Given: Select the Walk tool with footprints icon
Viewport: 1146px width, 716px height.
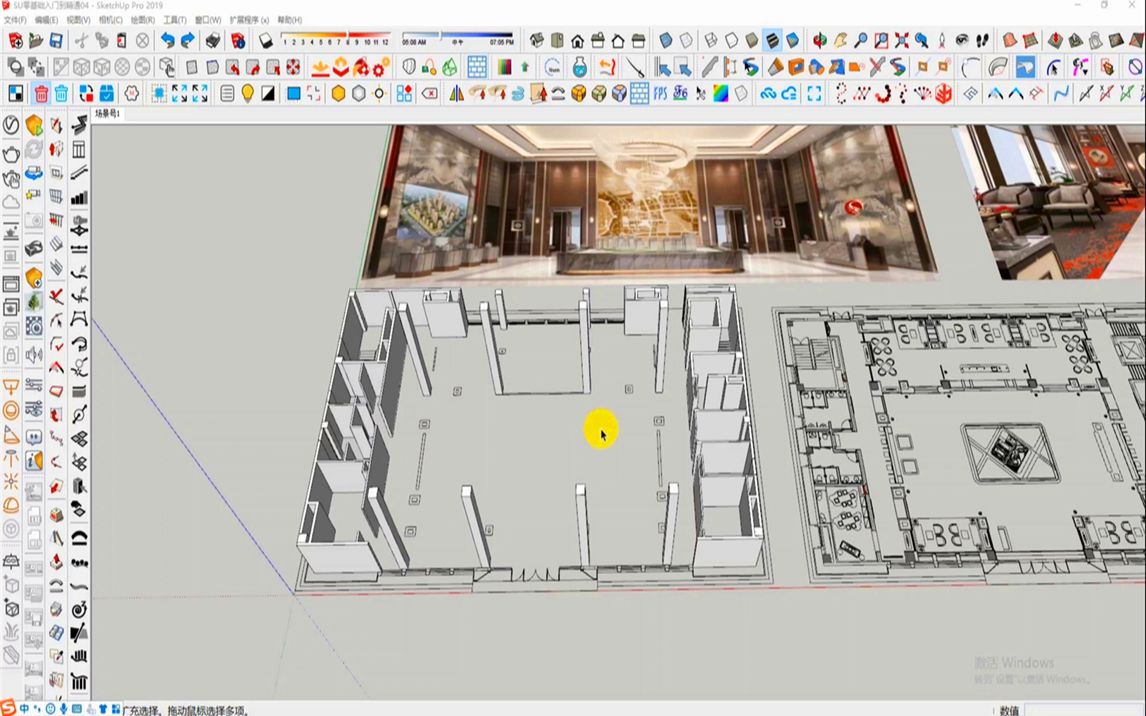Looking at the screenshot, I should [x=981, y=41].
